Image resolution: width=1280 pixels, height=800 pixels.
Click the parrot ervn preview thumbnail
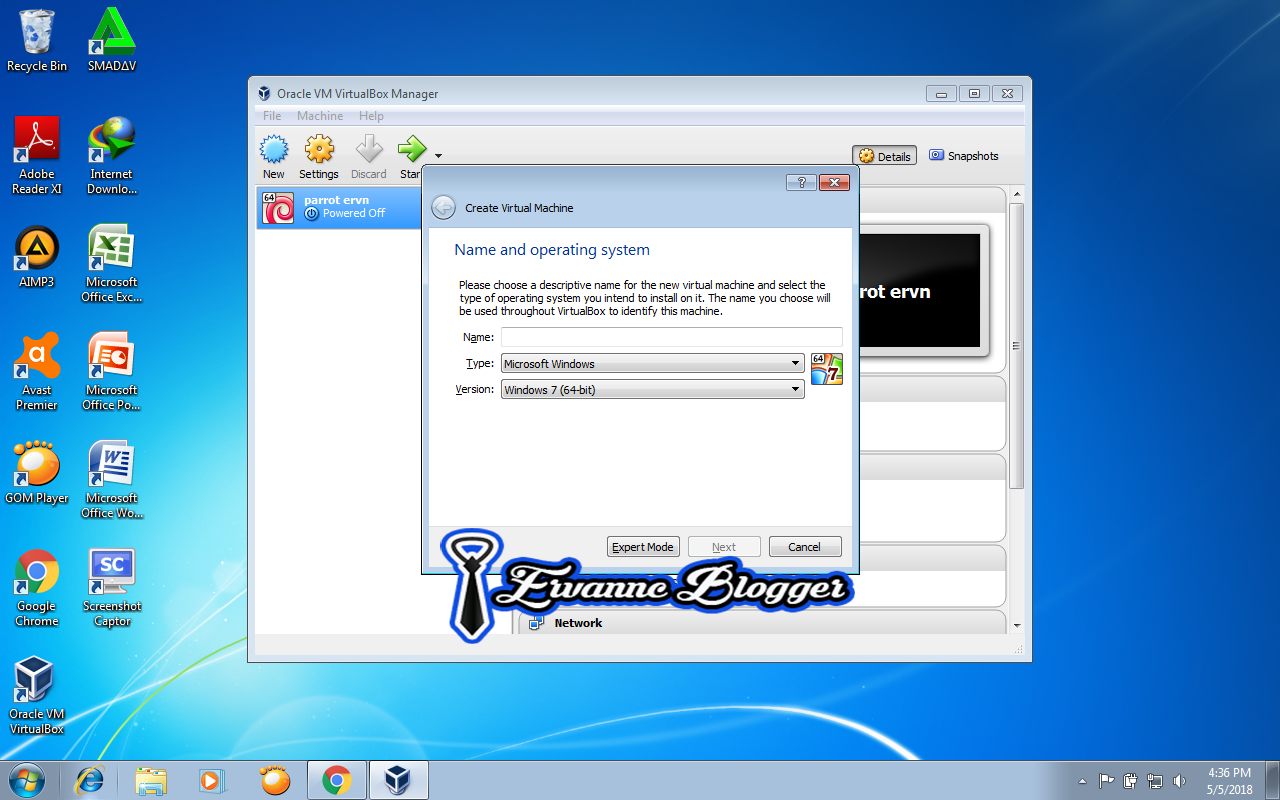[x=919, y=291]
